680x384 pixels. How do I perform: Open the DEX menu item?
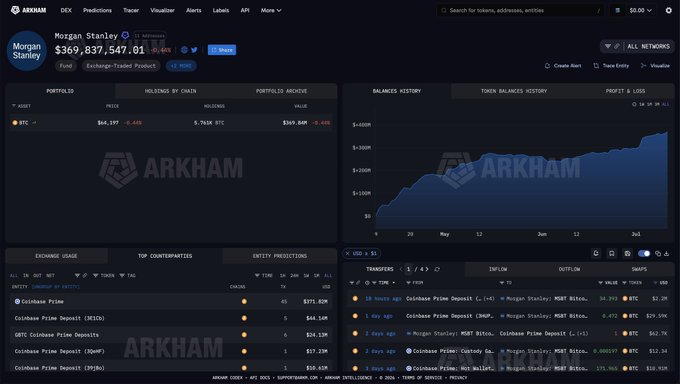pyautogui.click(x=66, y=10)
